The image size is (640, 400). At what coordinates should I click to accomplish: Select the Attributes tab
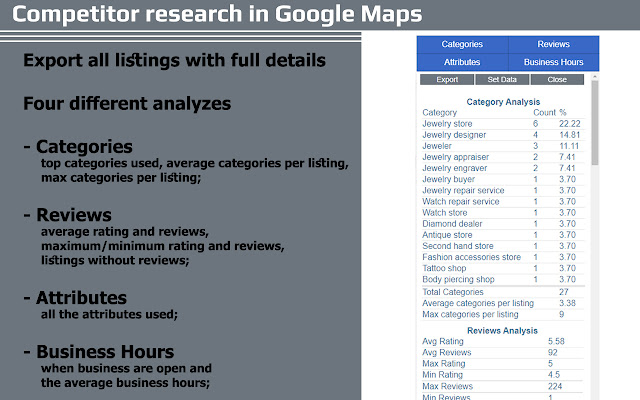pyautogui.click(x=462, y=62)
